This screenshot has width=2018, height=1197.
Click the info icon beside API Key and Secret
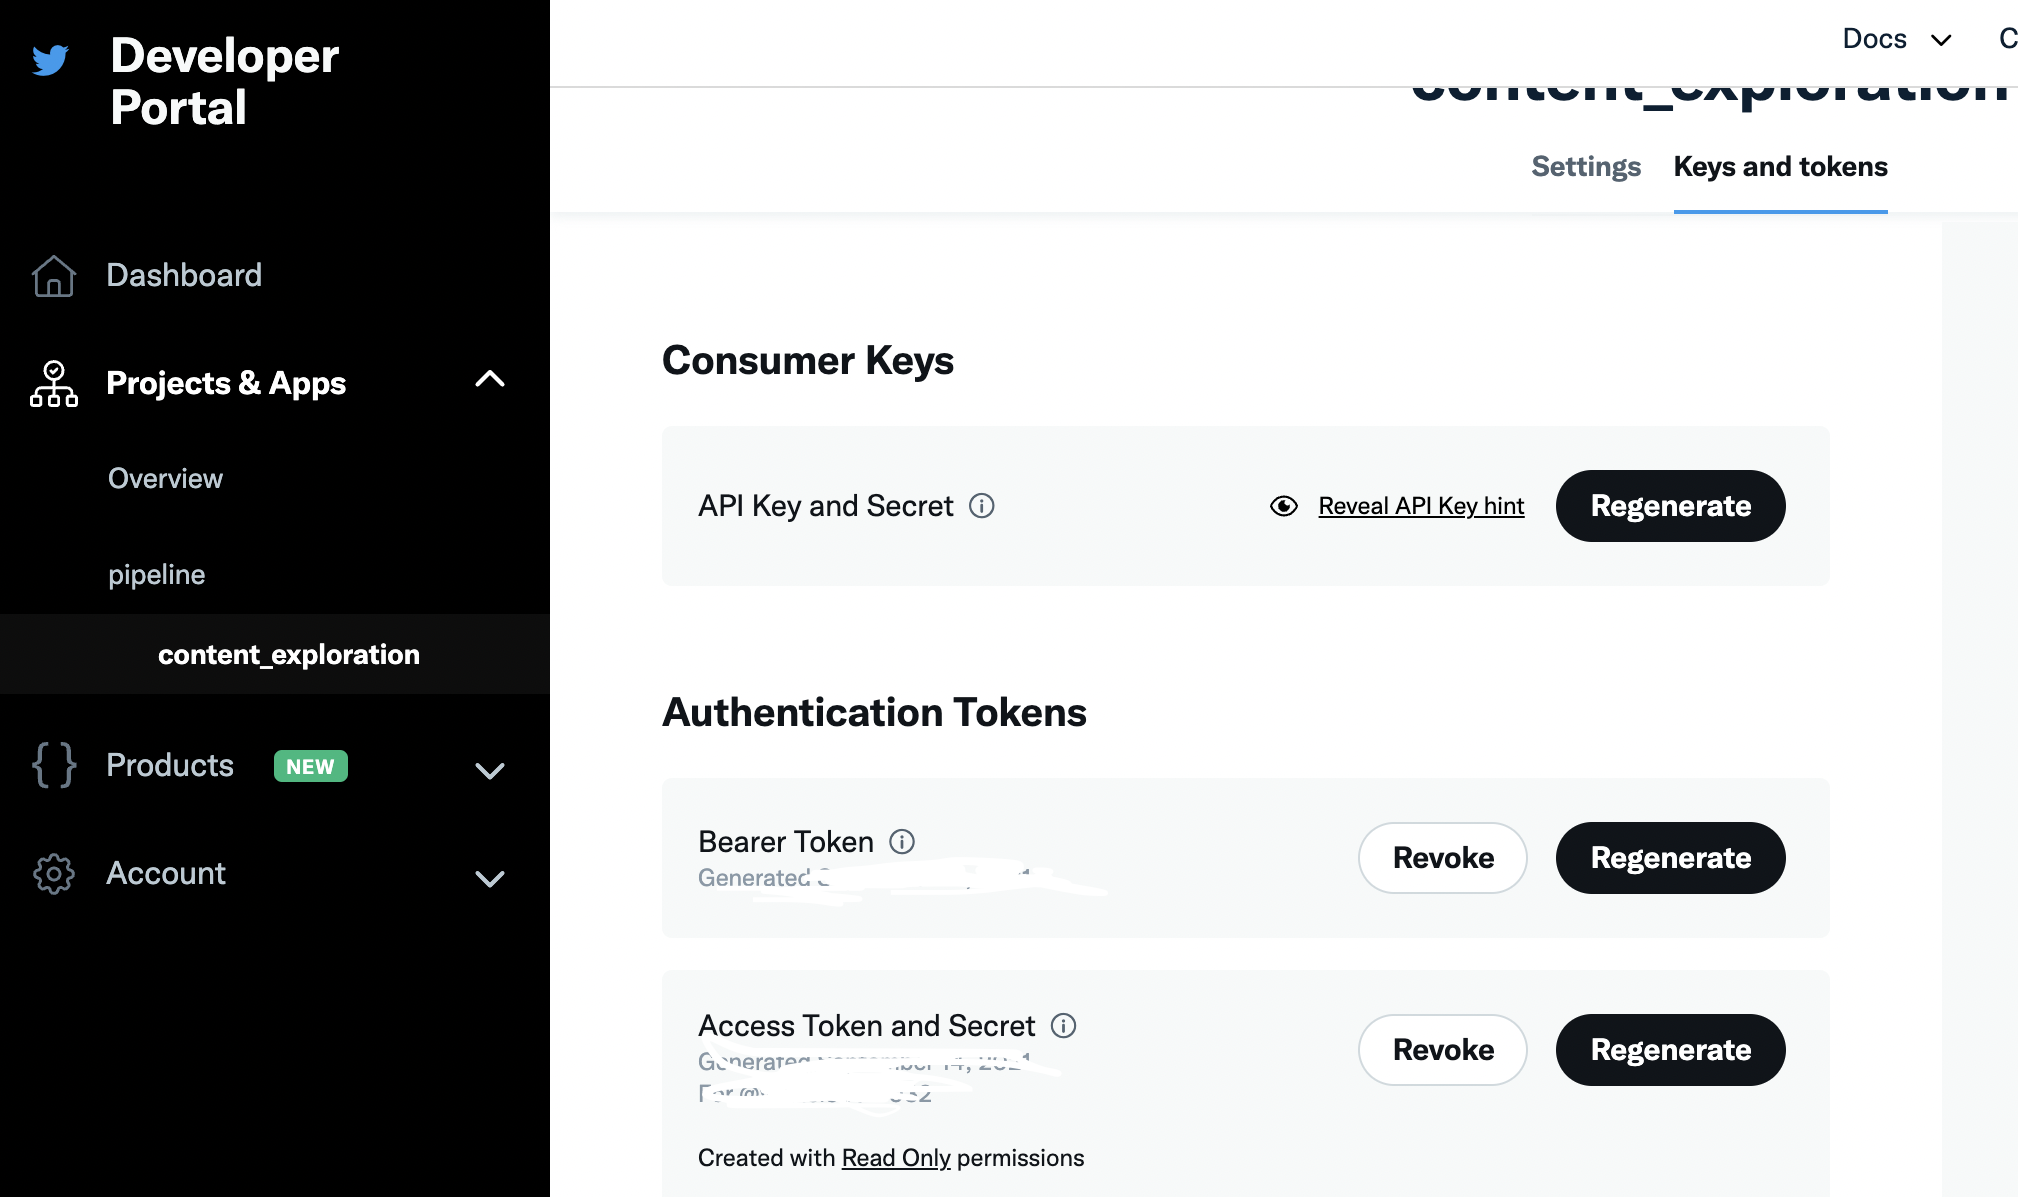pos(982,506)
